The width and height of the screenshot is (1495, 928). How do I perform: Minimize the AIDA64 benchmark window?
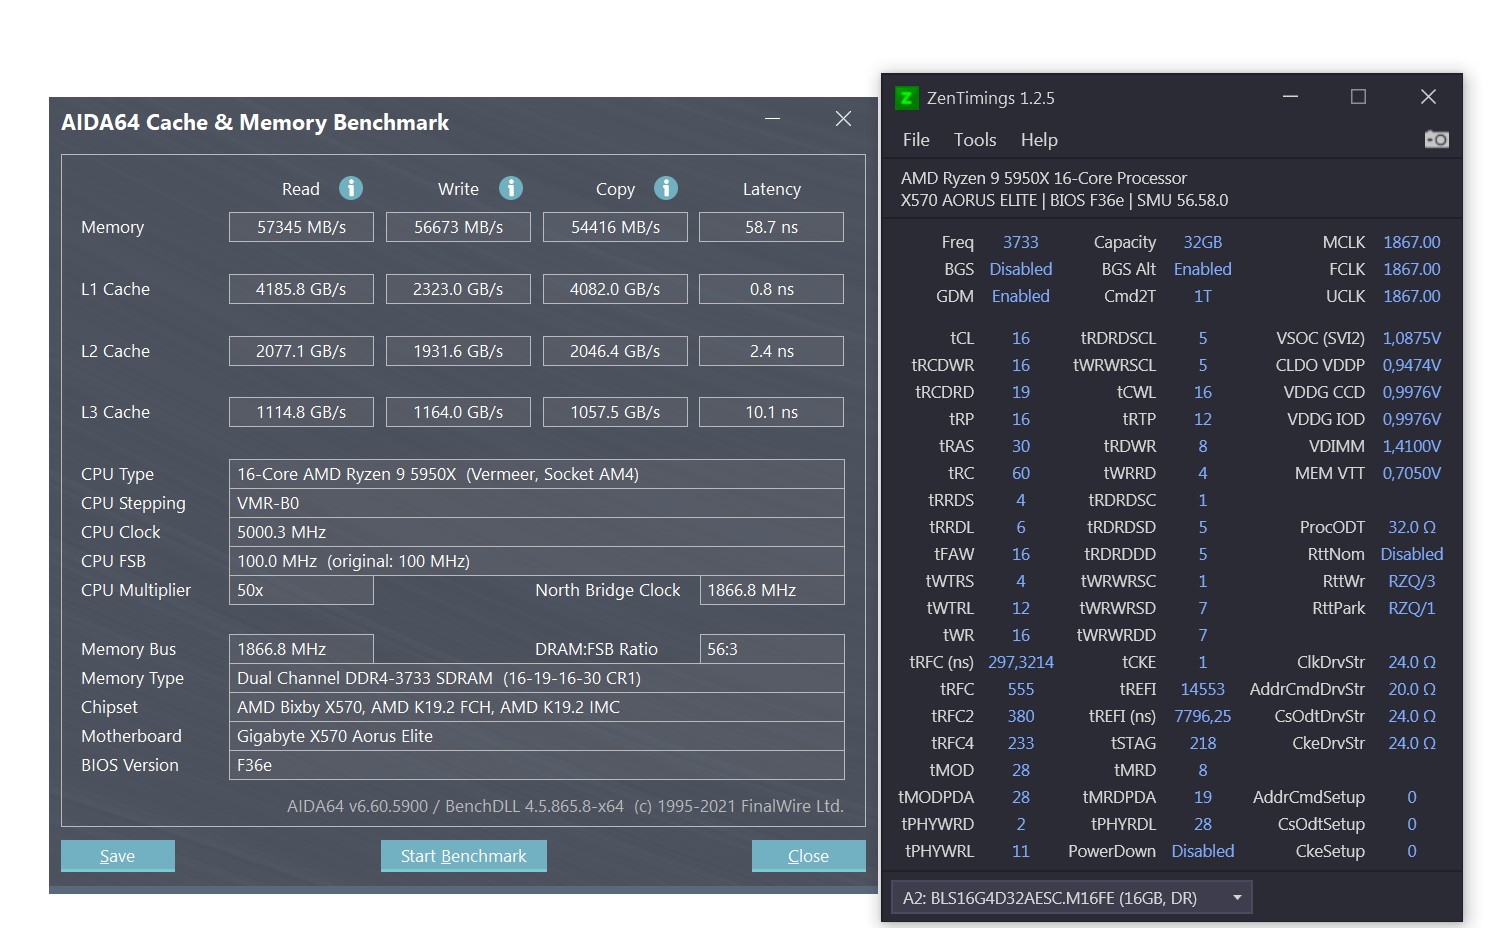coord(772,118)
